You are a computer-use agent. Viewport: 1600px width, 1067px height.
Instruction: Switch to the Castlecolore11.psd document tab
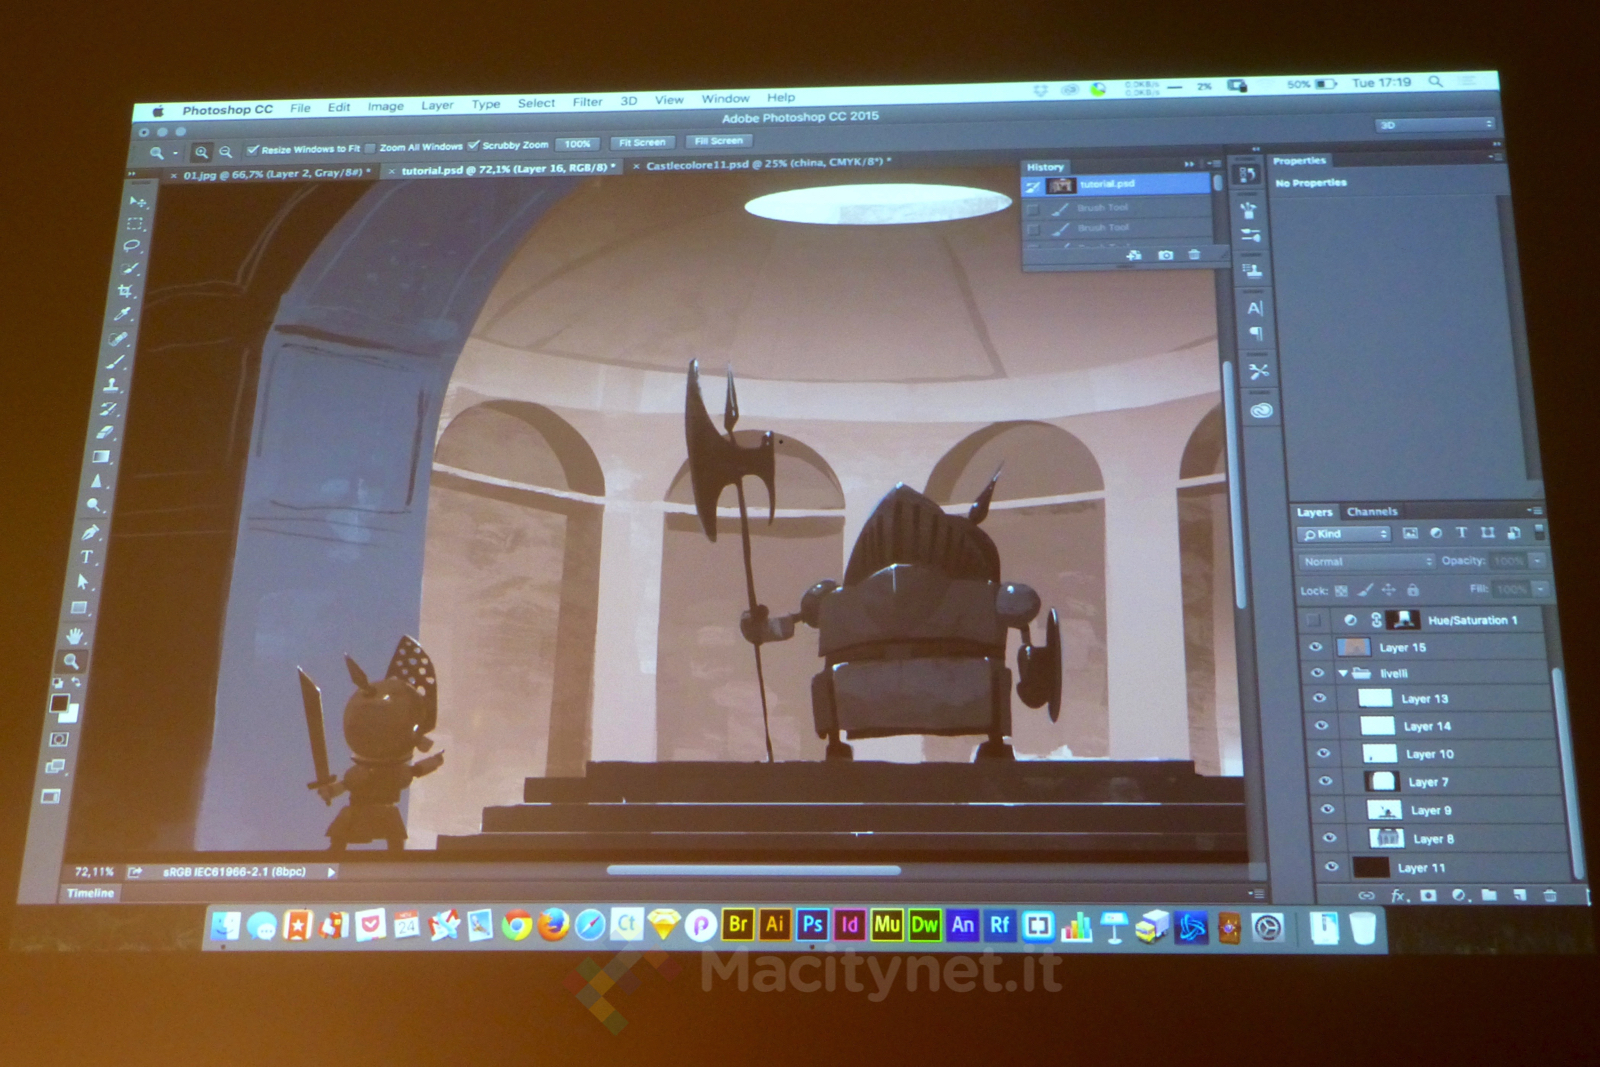coord(768,163)
